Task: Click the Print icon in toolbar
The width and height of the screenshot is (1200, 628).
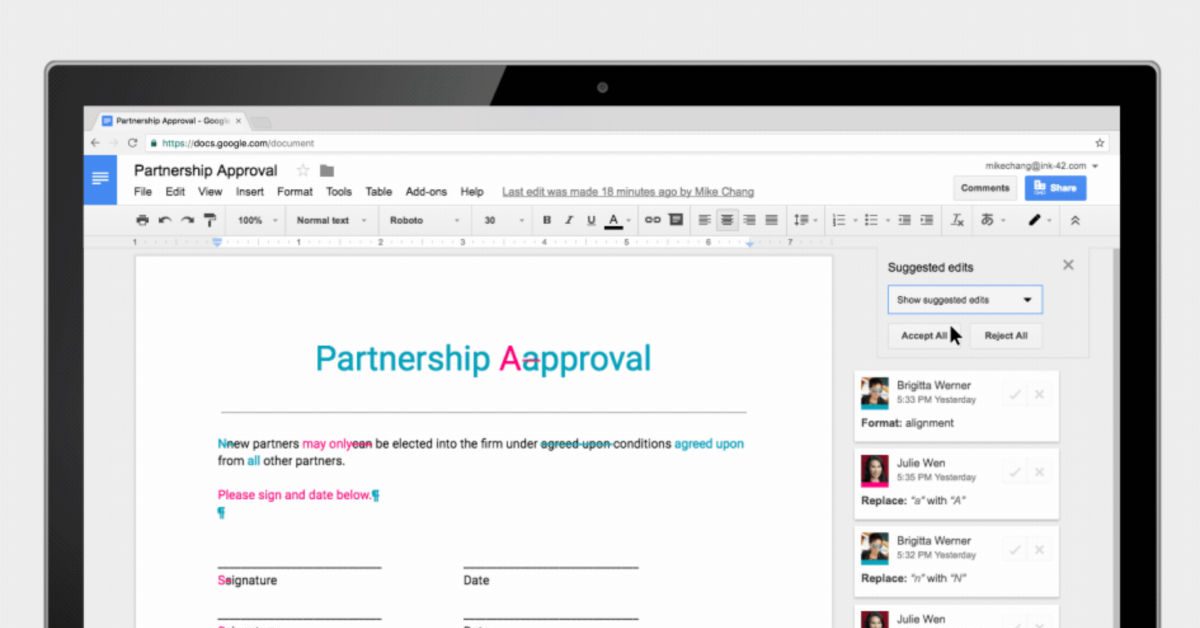Action: coord(142,220)
